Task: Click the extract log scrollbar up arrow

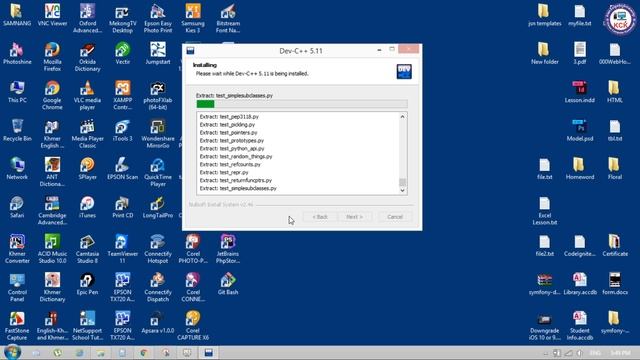Action: click(402, 117)
